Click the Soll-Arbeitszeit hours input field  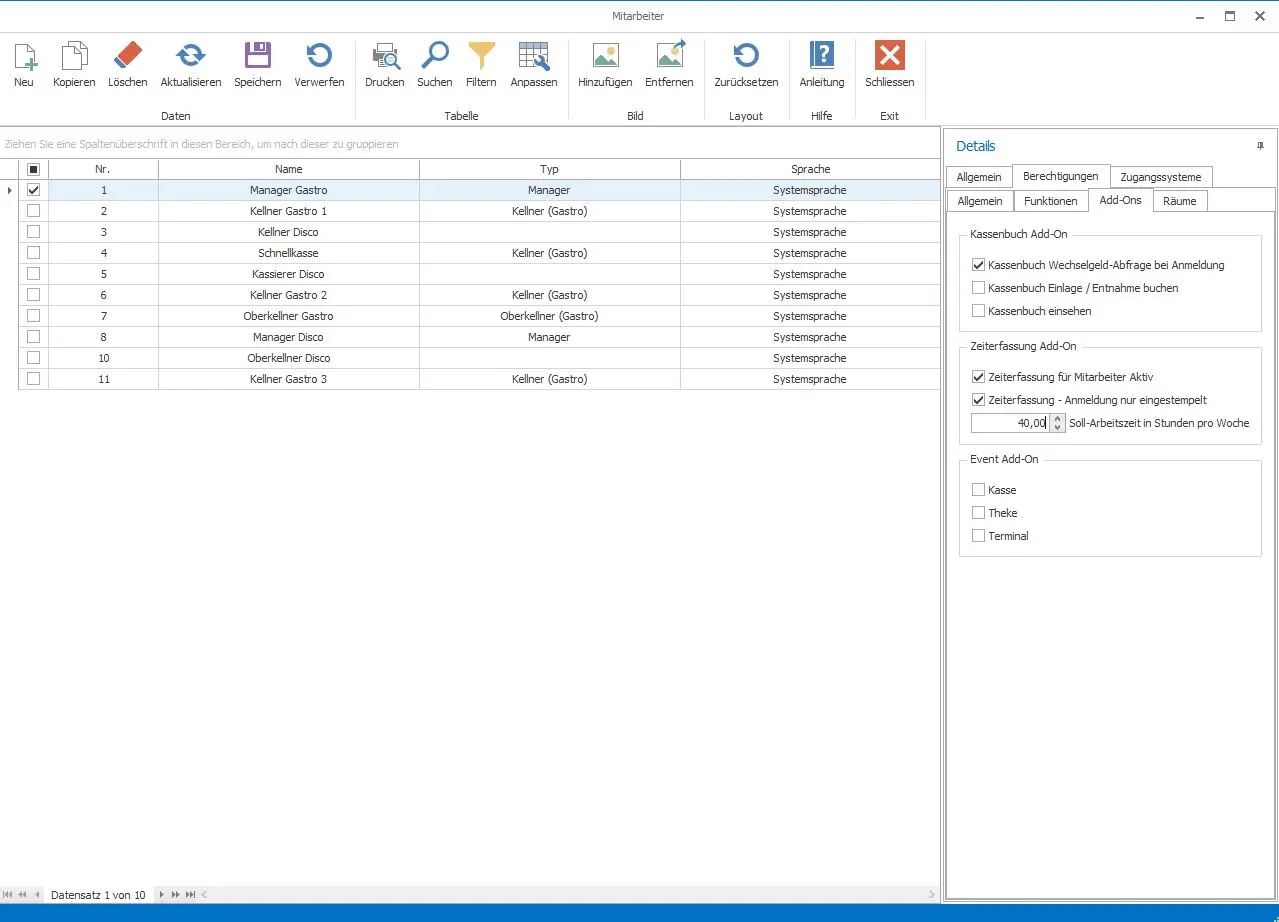click(1010, 423)
